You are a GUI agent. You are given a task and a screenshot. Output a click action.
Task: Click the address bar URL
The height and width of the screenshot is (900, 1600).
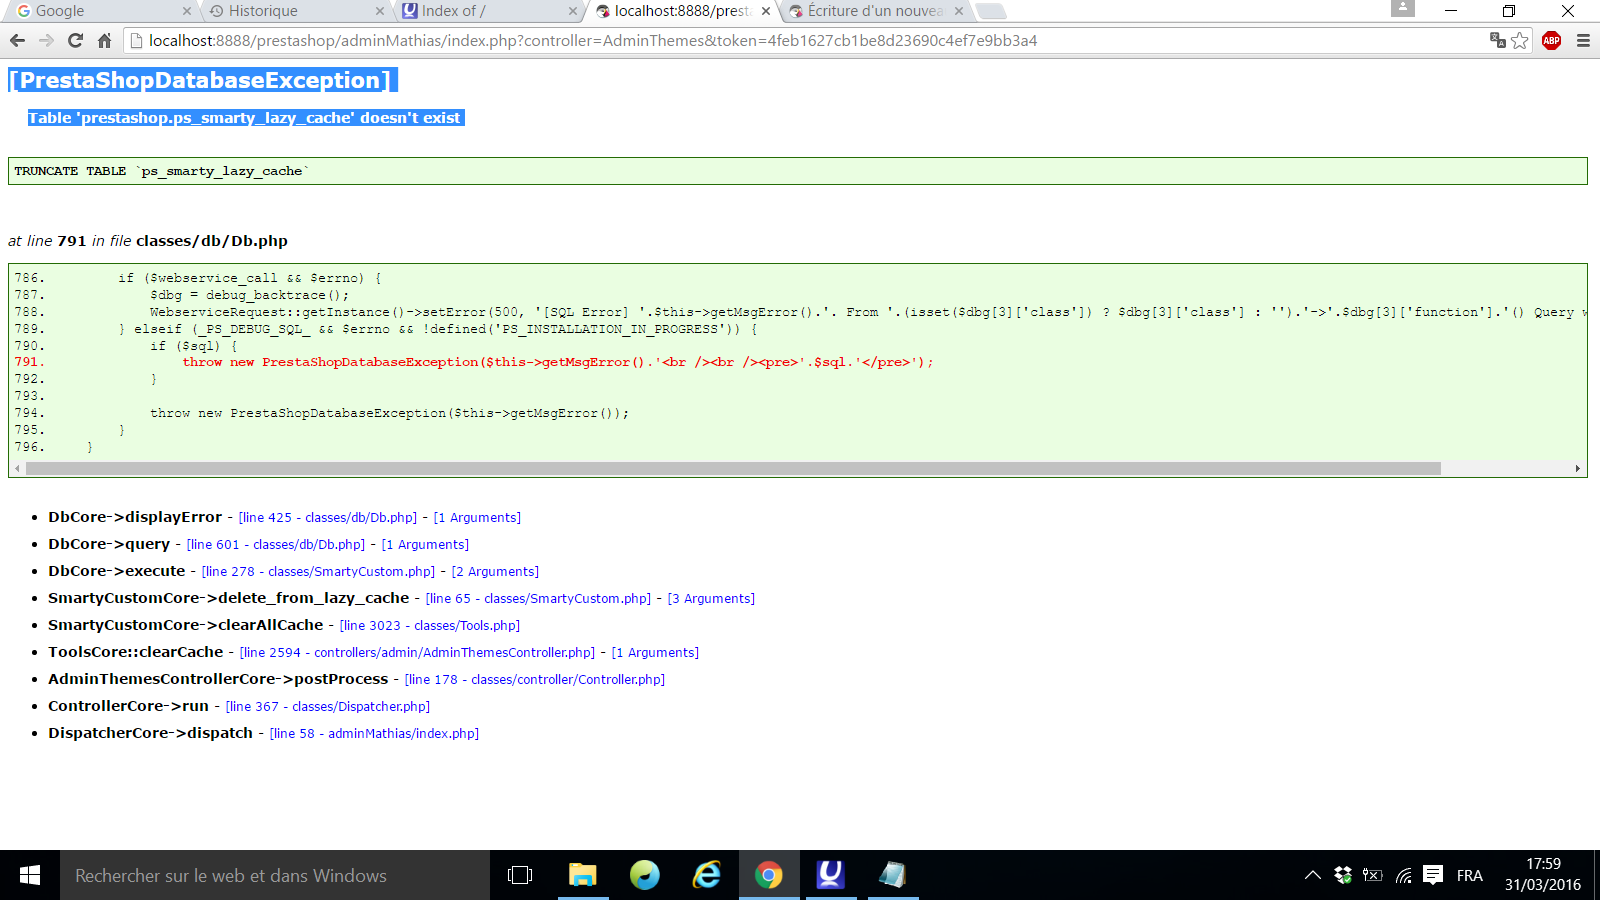[x=593, y=40]
